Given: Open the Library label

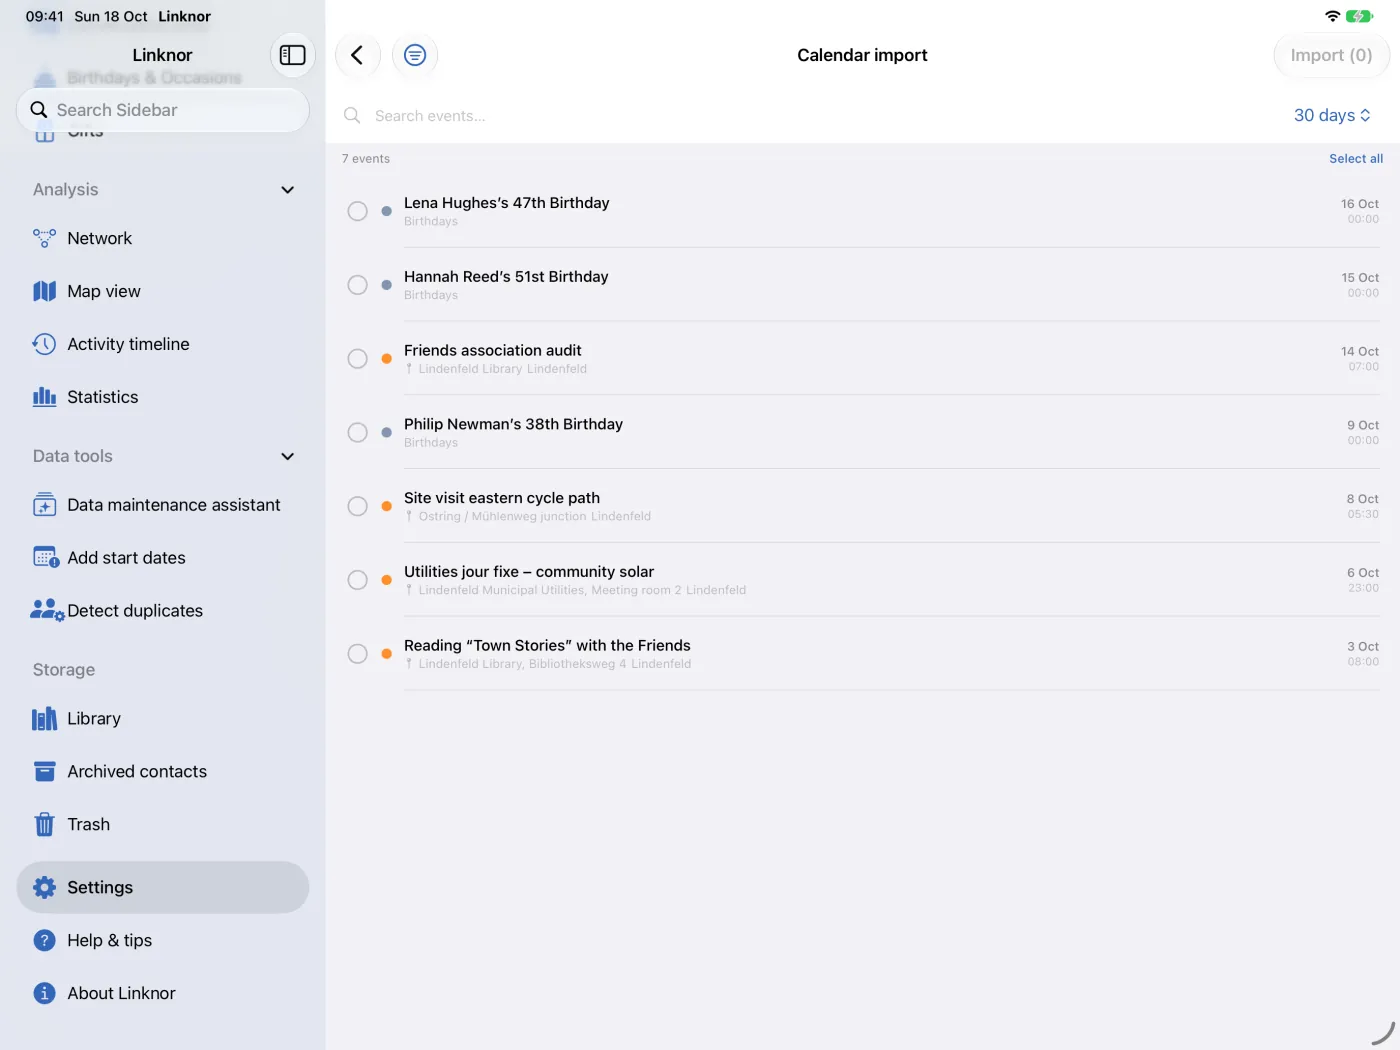Looking at the screenshot, I should pyautogui.click(x=94, y=719).
